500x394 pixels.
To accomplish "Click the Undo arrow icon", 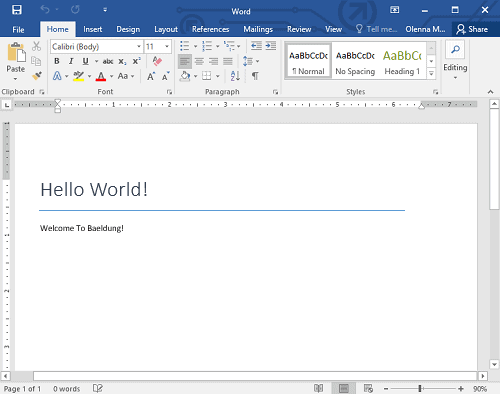I will point(45,10).
